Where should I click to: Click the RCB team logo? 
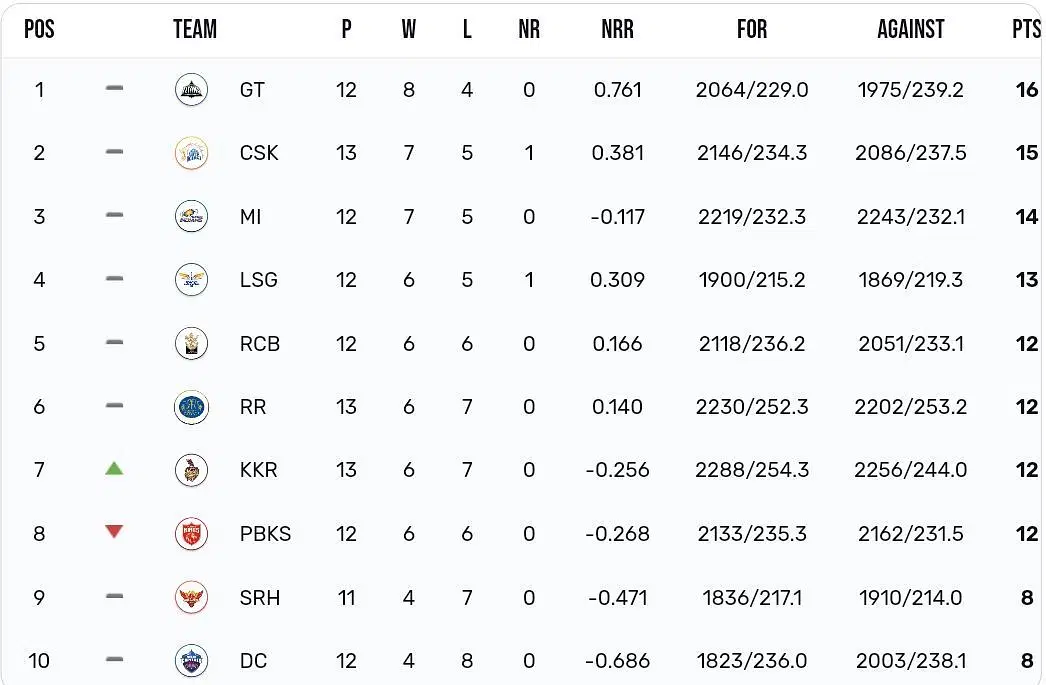[191, 344]
